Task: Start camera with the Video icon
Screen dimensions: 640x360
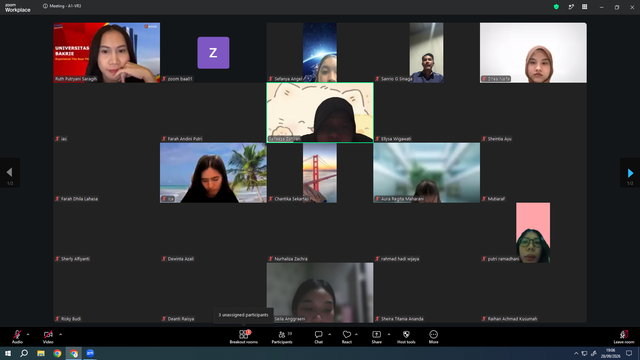Action: tap(48, 336)
